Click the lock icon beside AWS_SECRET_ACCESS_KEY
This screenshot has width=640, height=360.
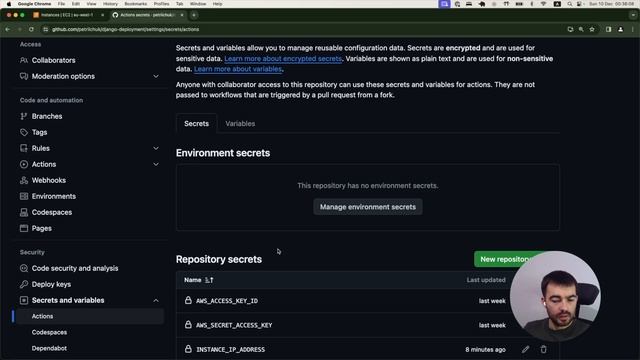point(188,324)
